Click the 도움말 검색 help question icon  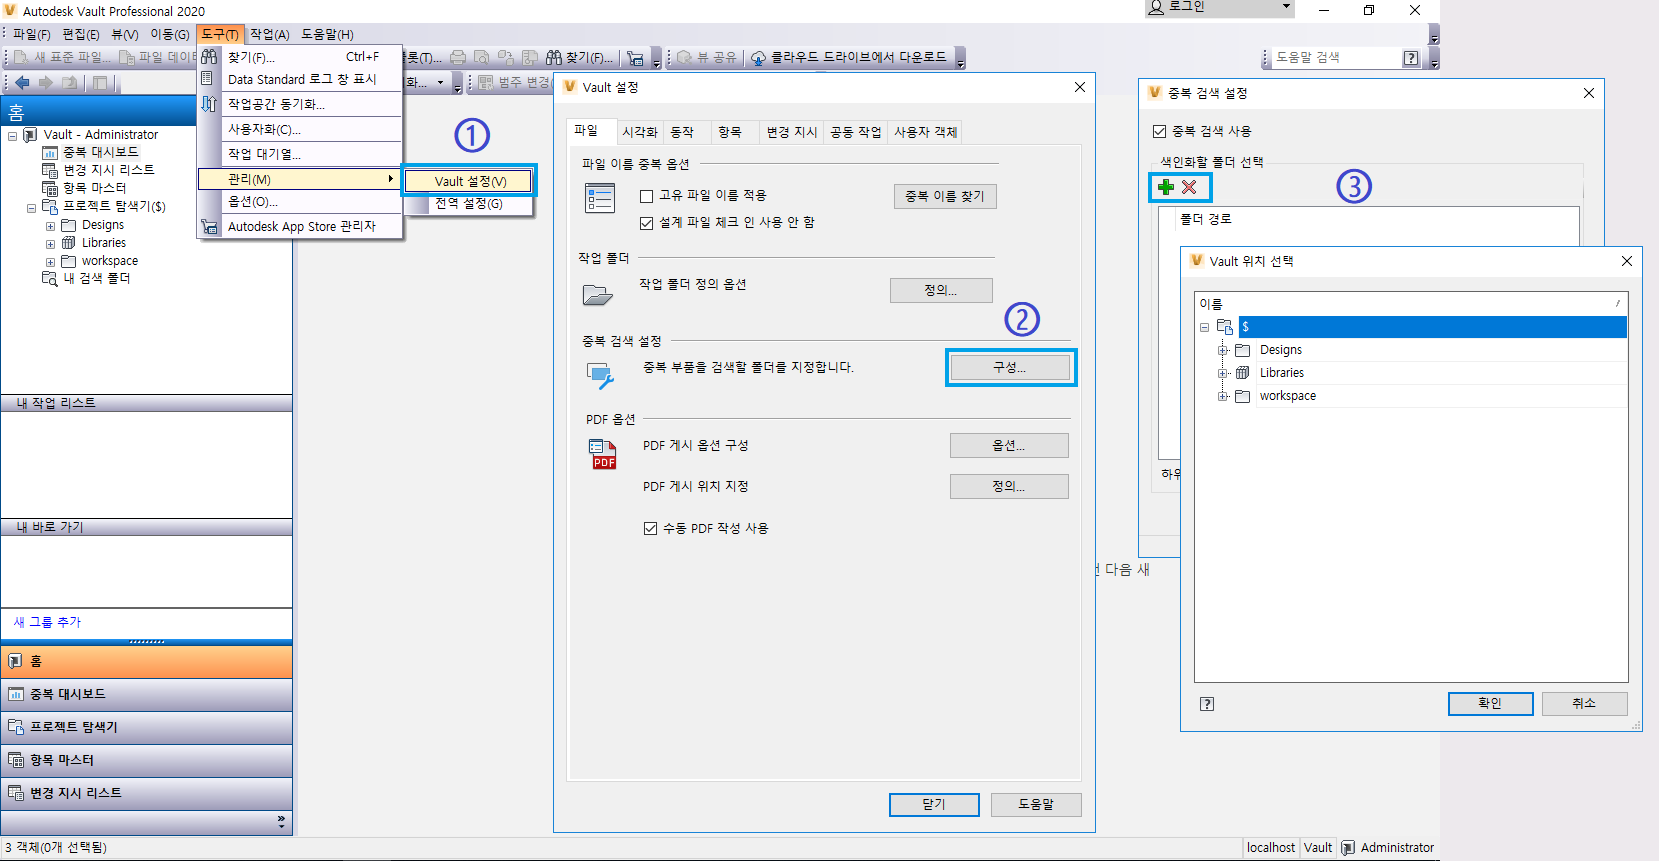(1411, 58)
